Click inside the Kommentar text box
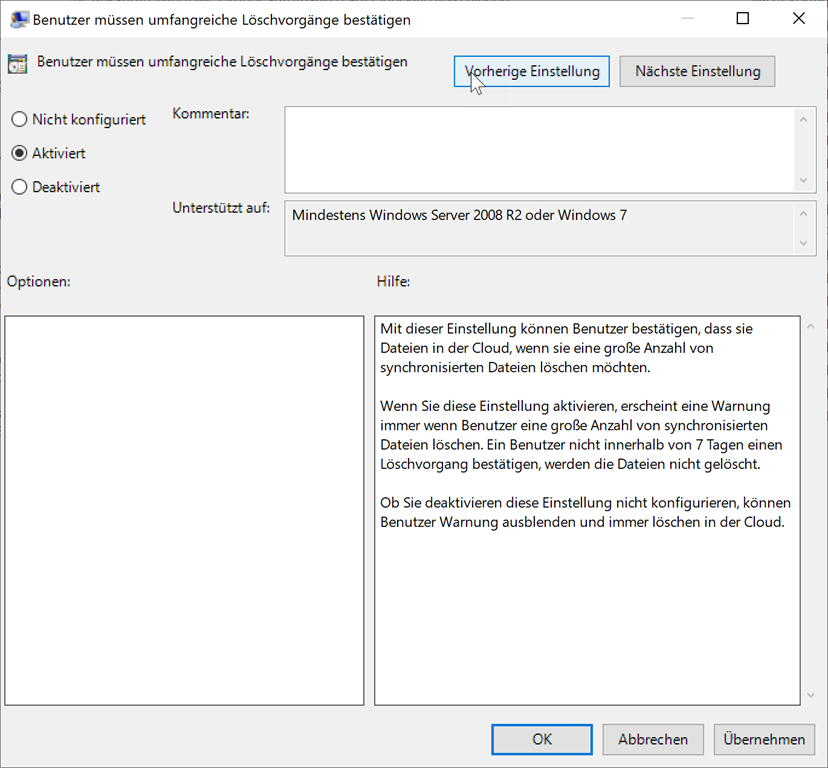The width and height of the screenshot is (828, 768). coord(540,149)
